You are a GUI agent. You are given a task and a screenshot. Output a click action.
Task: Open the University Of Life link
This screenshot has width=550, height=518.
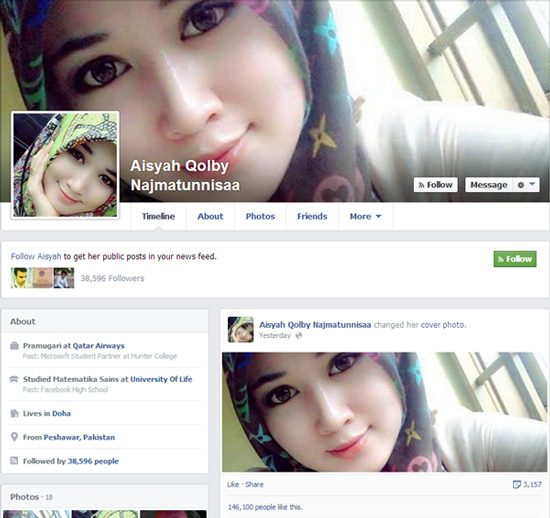[x=161, y=379]
